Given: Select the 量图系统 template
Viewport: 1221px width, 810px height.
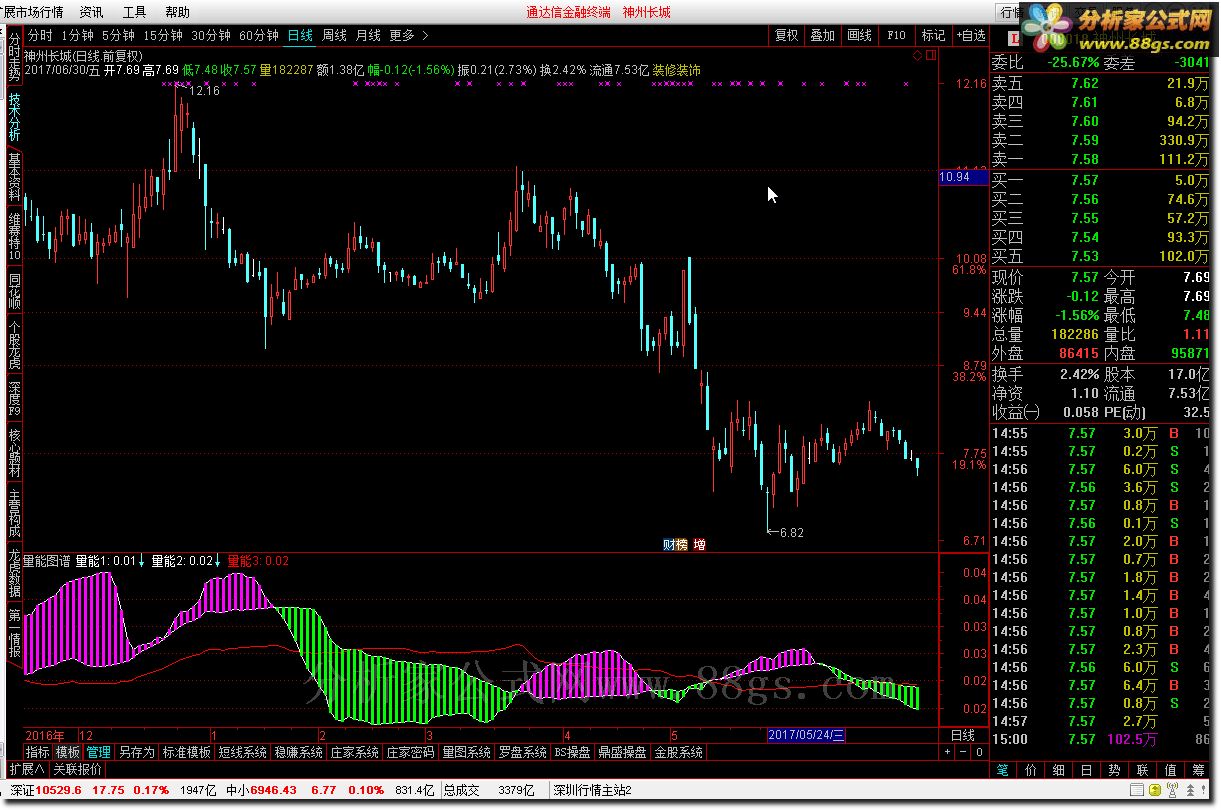Looking at the screenshot, I should [x=467, y=752].
